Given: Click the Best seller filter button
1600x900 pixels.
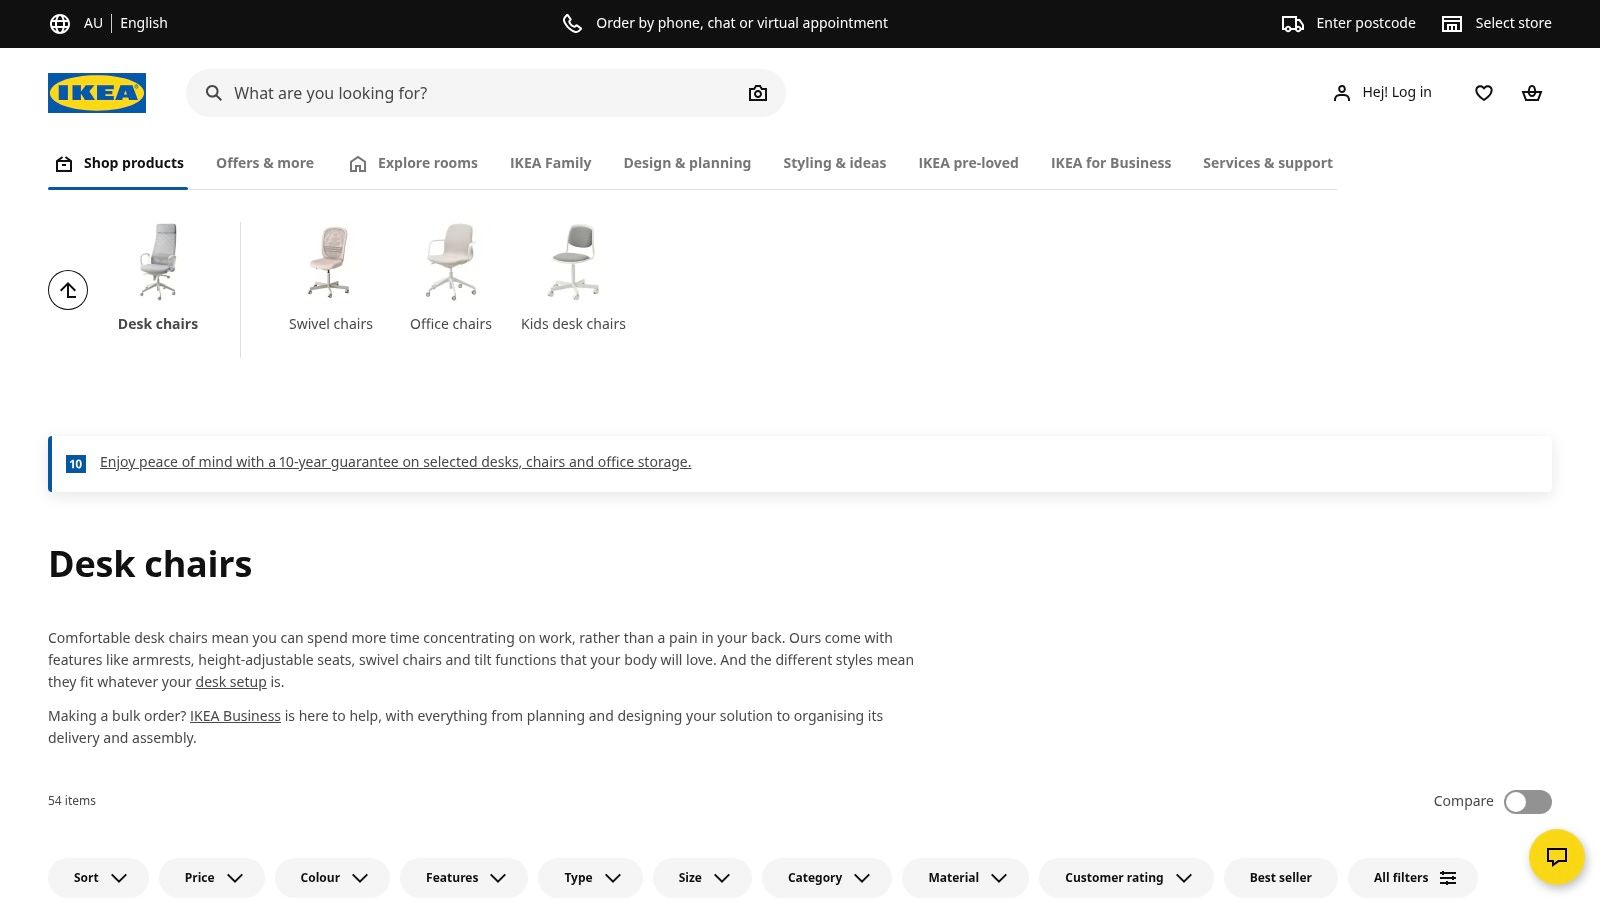Looking at the screenshot, I should tap(1280, 878).
